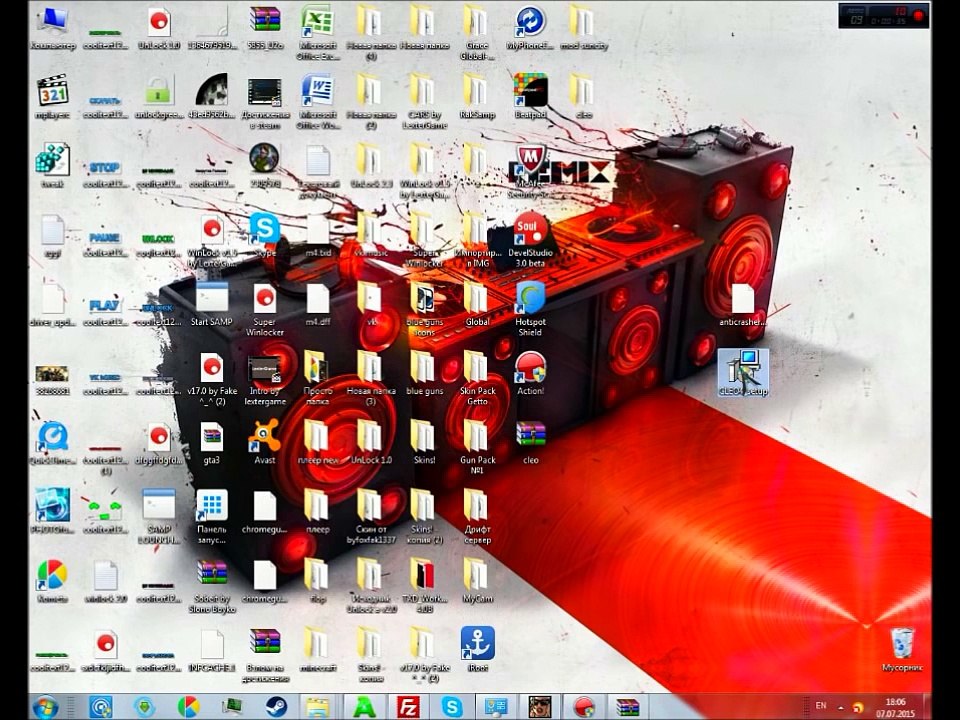Open the green A app on taskbar
This screenshot has height=720, width=960.
(365, 707)
